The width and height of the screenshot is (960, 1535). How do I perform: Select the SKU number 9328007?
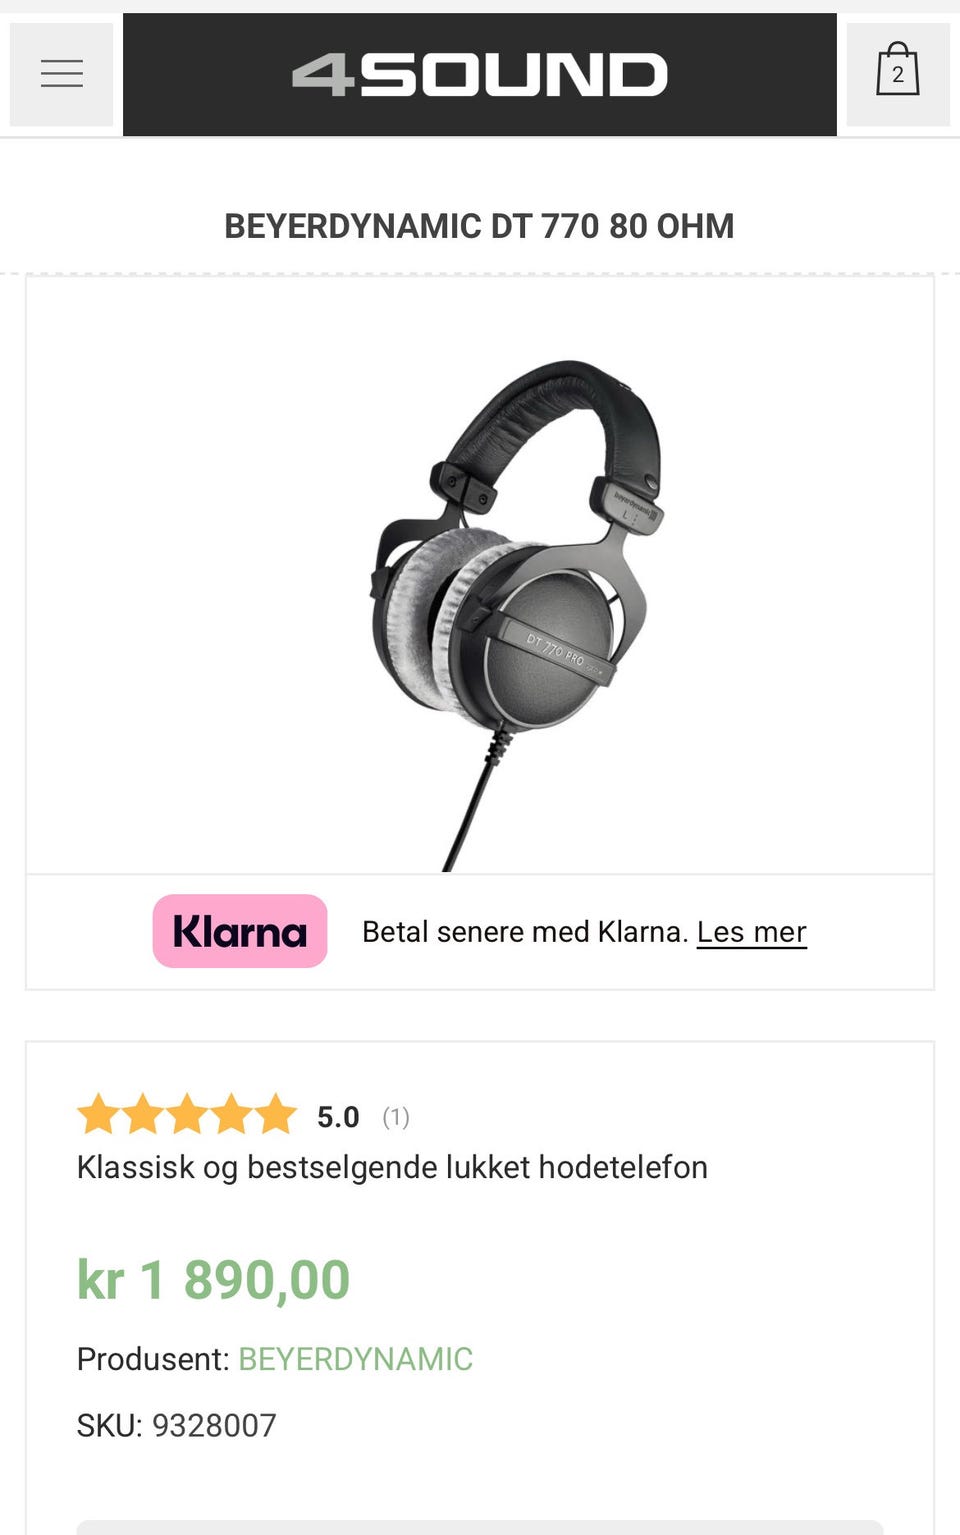(214, 1425)
